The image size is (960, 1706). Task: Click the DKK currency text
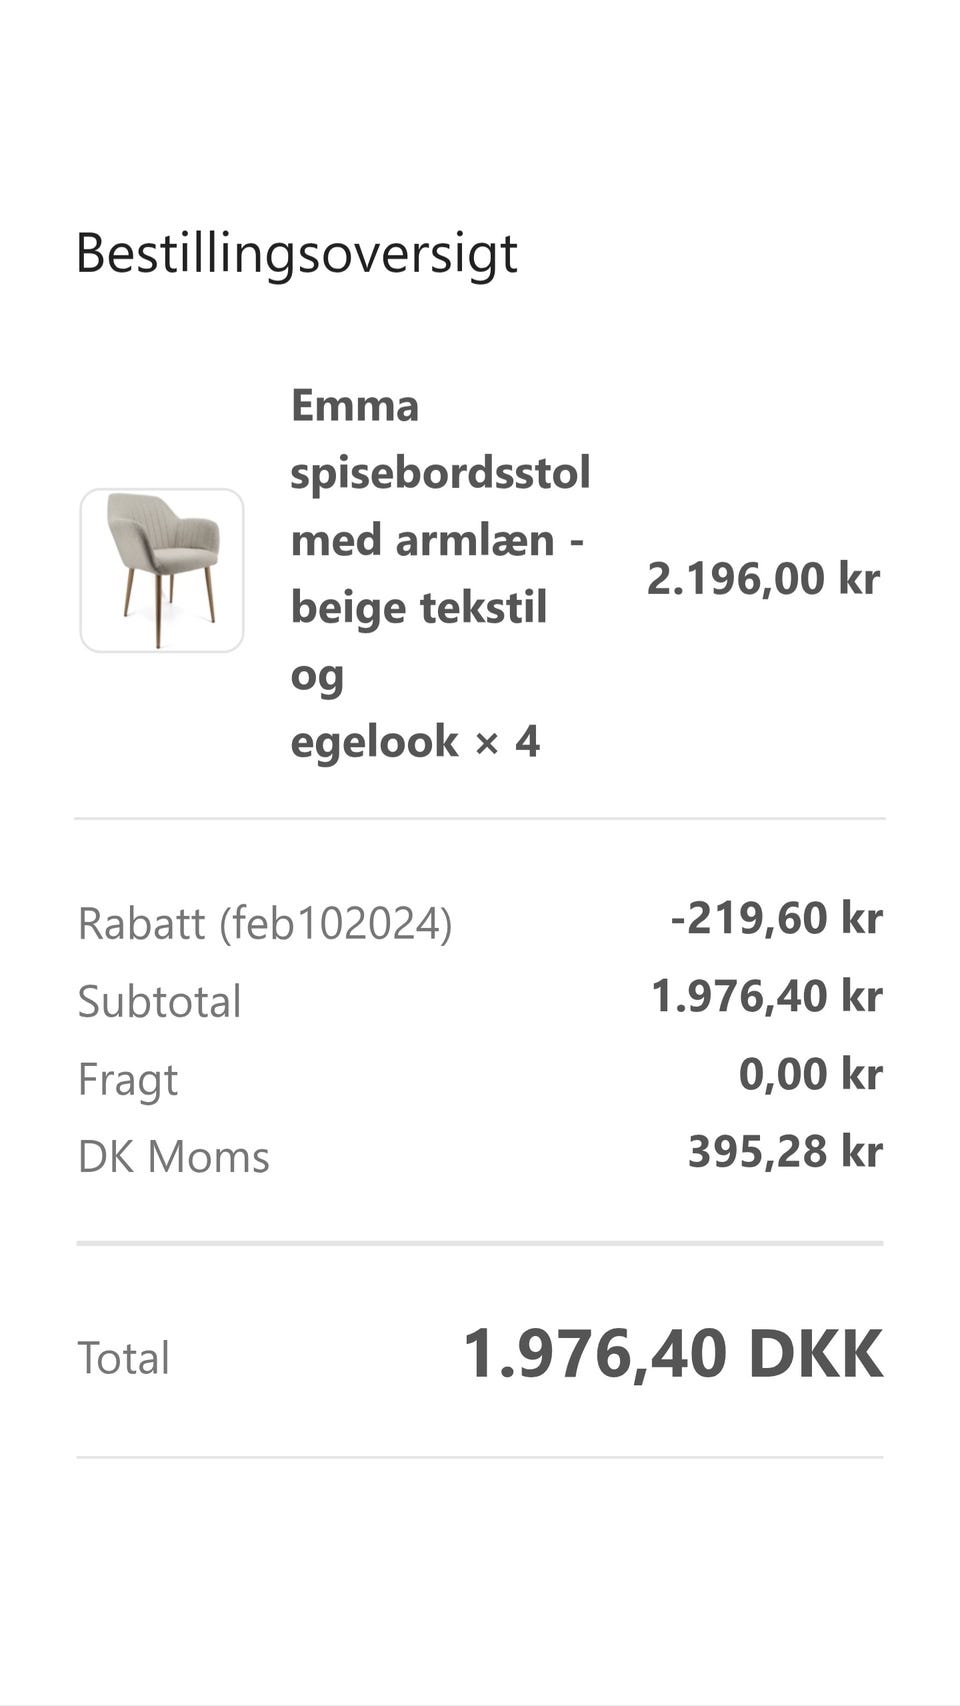point(816,1354)
